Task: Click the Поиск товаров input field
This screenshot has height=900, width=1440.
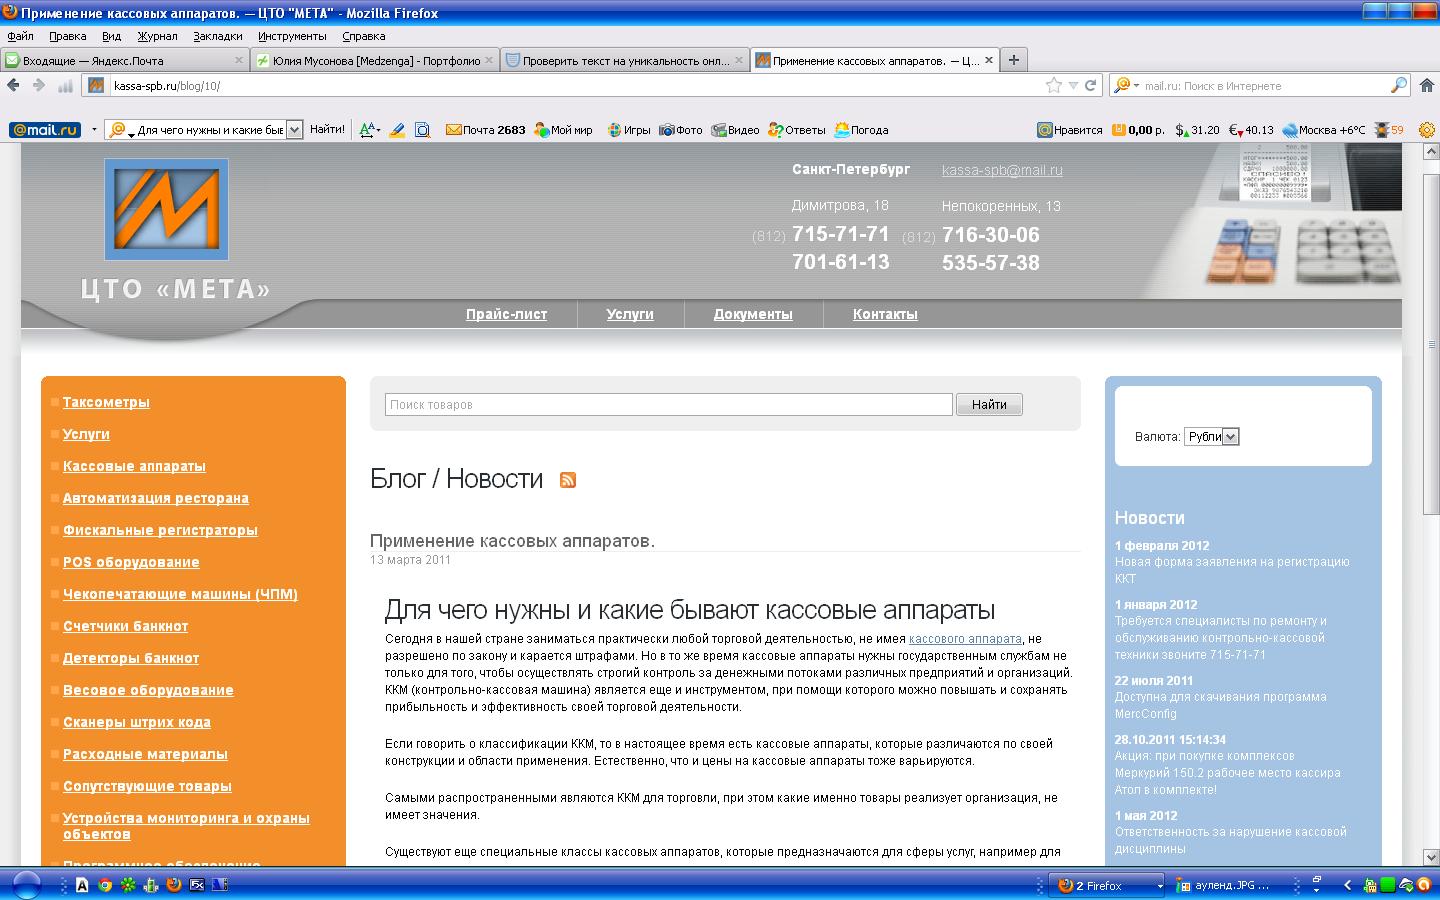Action: pos(669,404)
